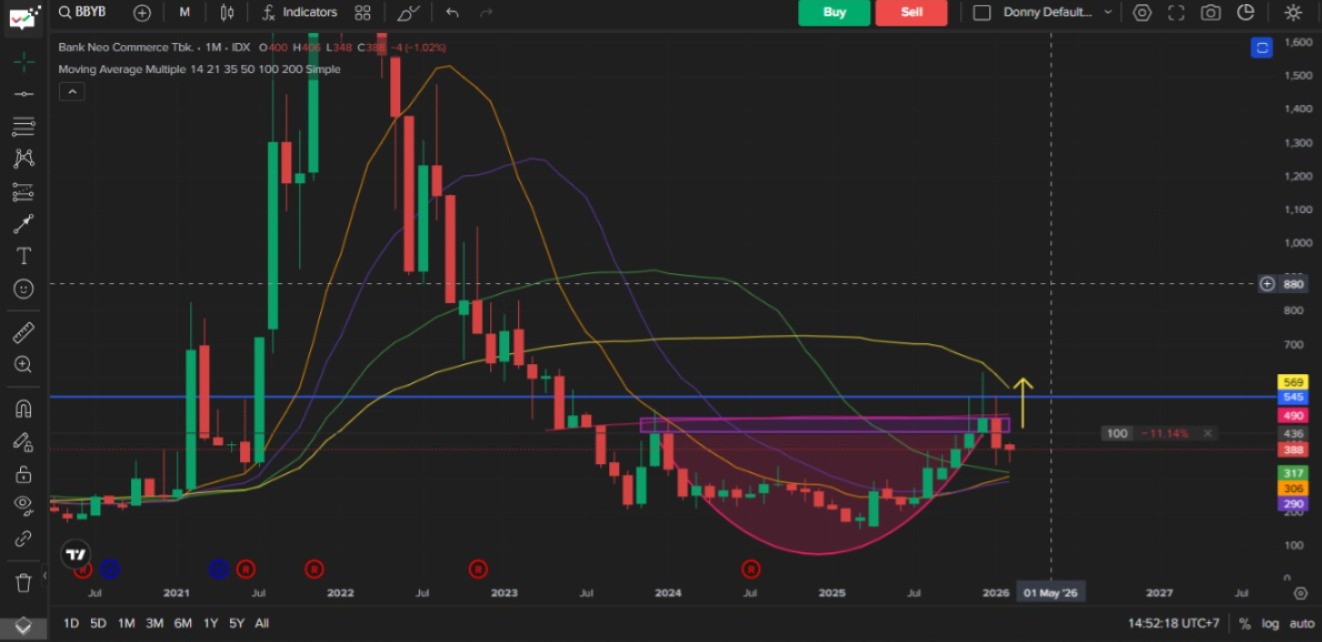Click the TradingView TV logo on chart
The height and width of the screenshot is (642, 1322).
pos(75,554)
